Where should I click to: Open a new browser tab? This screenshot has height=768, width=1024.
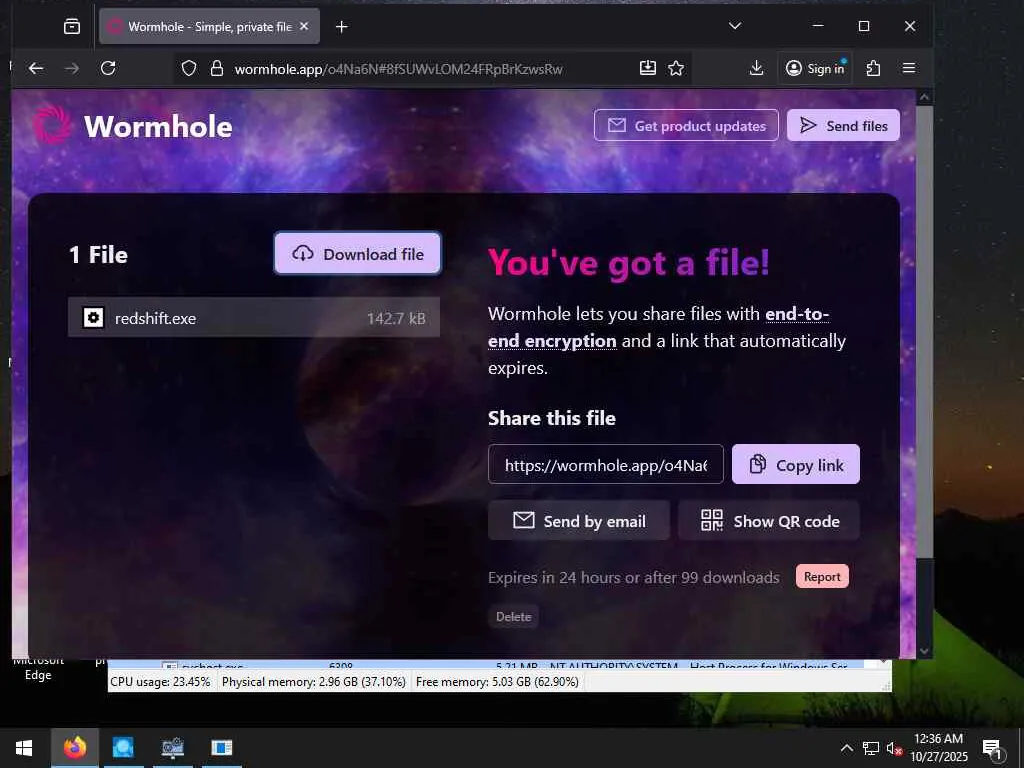coord(342,26)
